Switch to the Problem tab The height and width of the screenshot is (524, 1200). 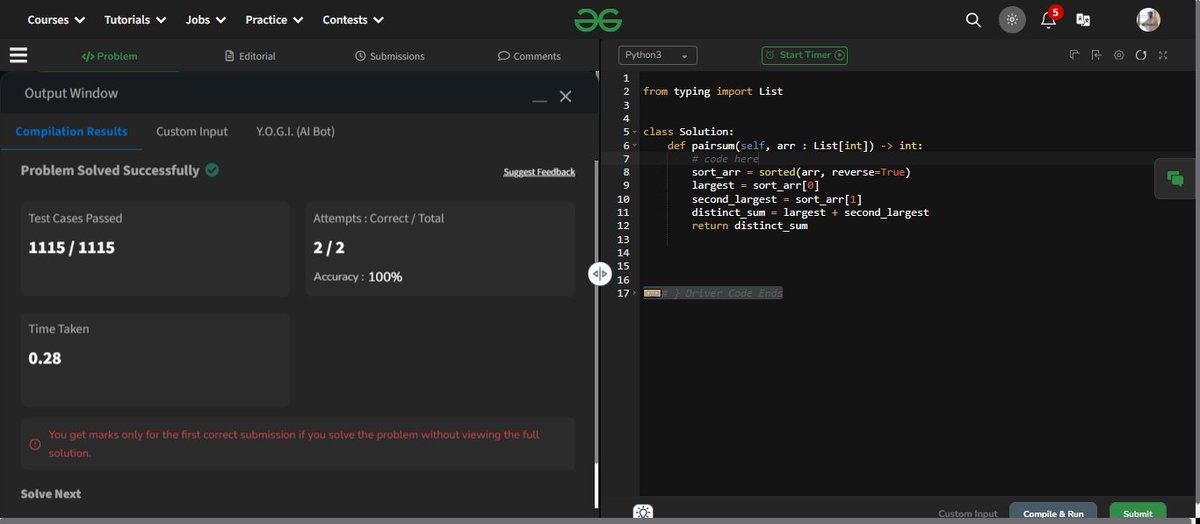pos(109,56)
